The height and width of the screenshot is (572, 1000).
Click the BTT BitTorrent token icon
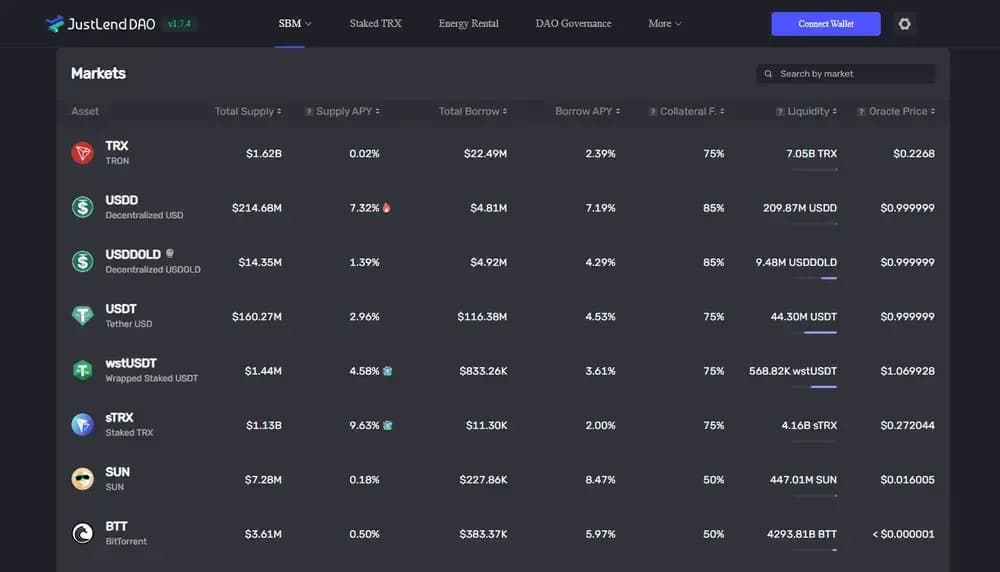[82, 533]
